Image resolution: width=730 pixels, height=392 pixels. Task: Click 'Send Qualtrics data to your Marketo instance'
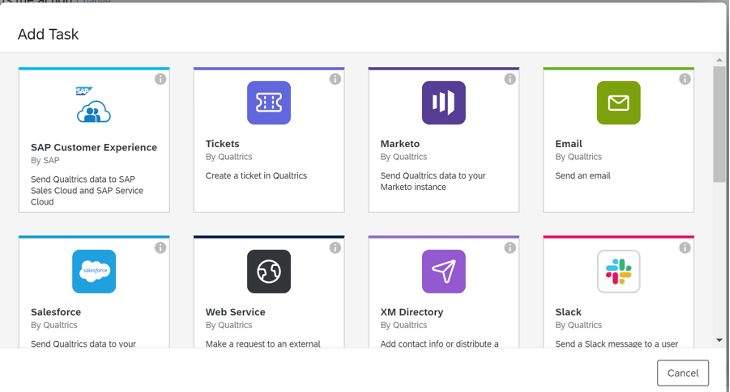pos(433,181)
